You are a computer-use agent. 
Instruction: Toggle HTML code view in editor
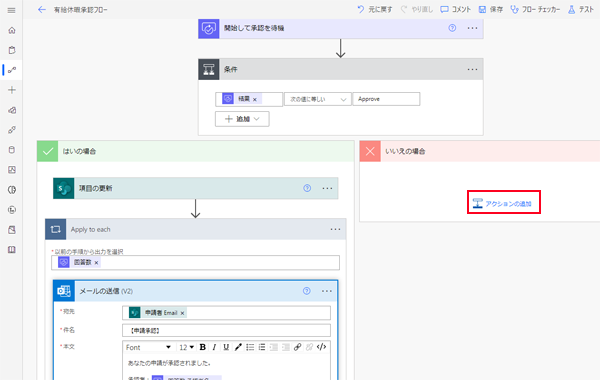pyautogui.click(x=321, y=347)
